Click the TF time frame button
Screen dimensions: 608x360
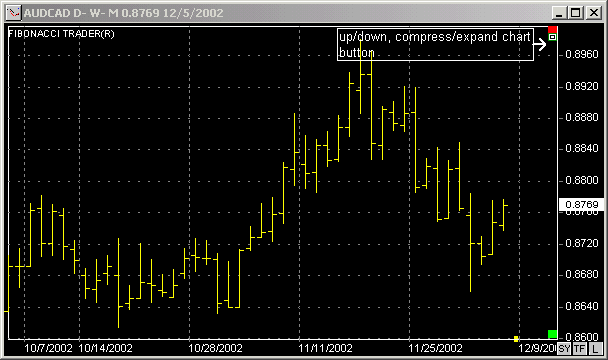579,348
